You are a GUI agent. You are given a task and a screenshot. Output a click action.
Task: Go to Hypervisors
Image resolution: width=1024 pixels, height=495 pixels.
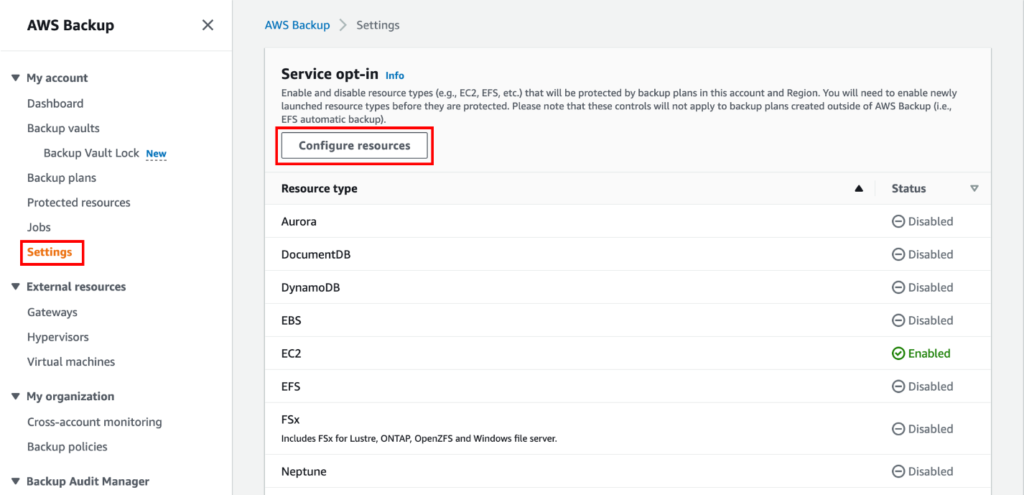[x=58, y=337]
